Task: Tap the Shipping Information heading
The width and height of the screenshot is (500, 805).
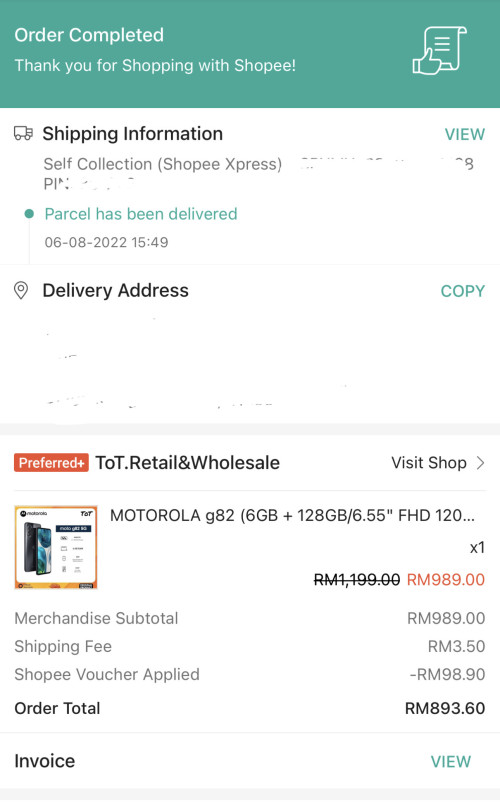Action: (132, 133)
